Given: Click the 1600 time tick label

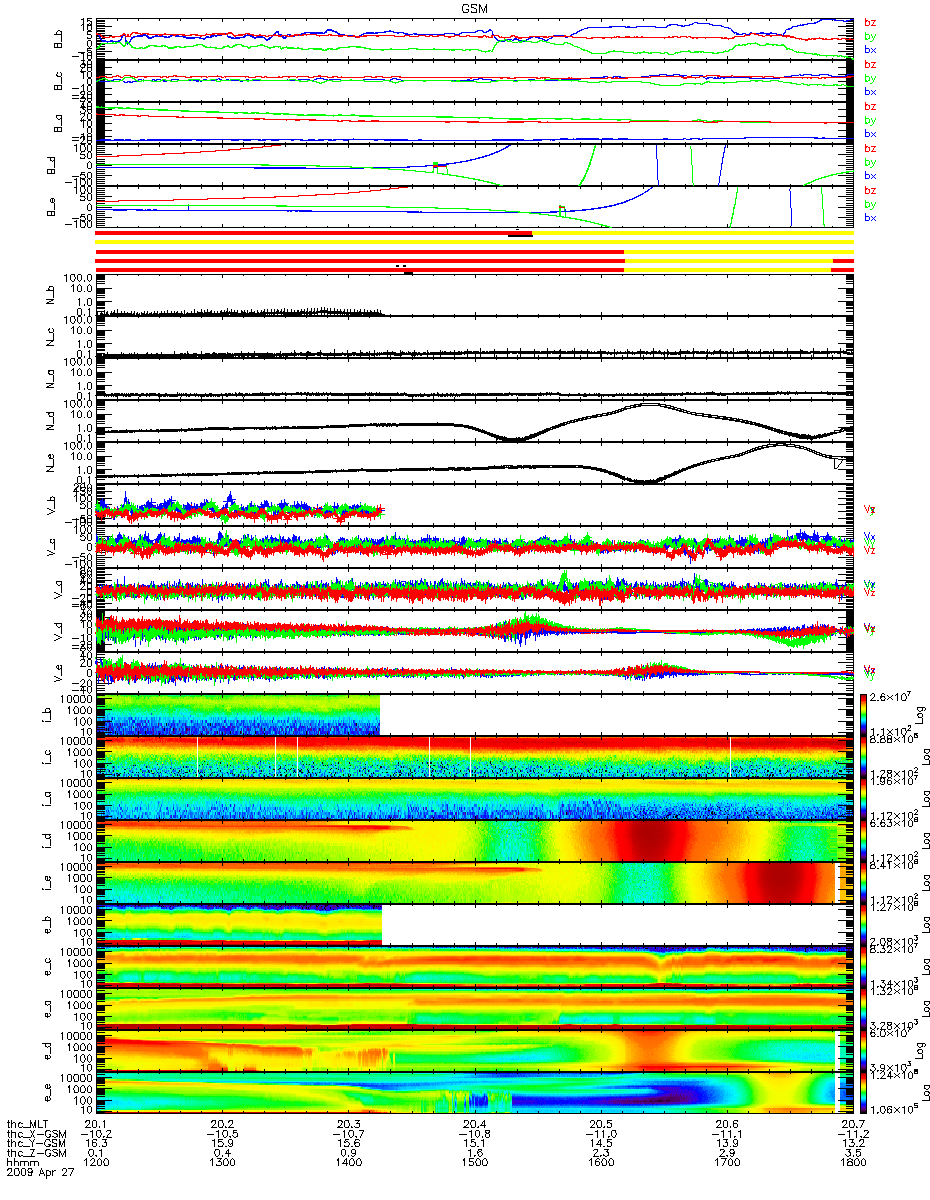Looking at the screenshot, I should click(x=600, y=1164).
